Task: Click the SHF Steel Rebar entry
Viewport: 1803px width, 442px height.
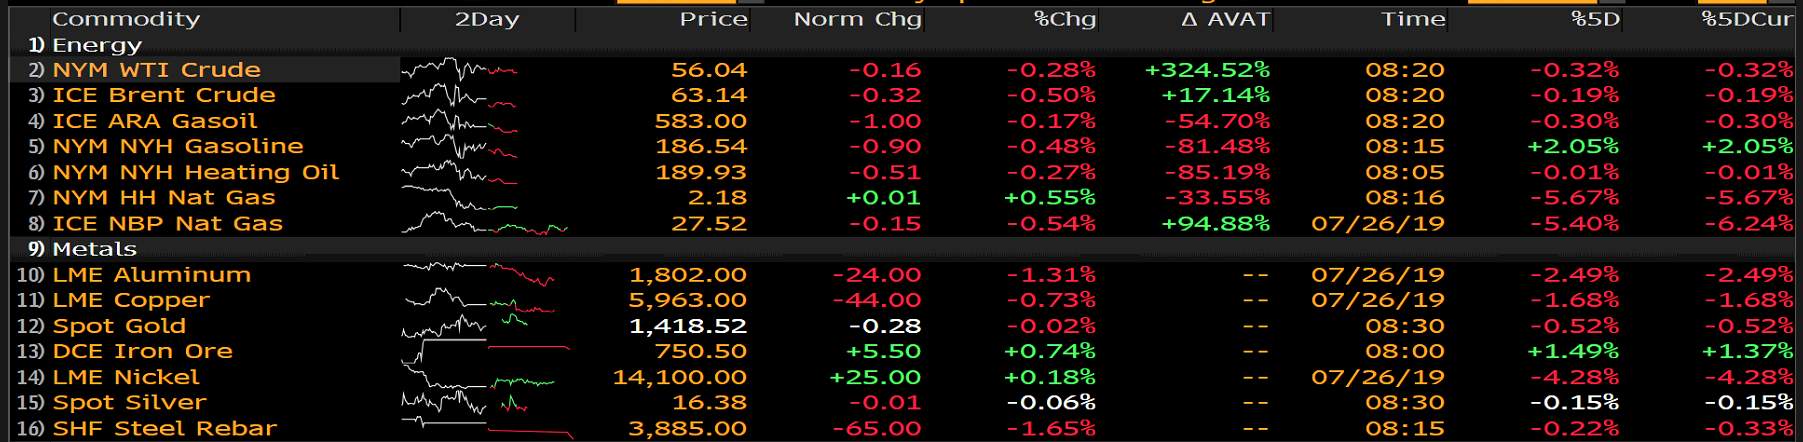Action: (164, 428)
